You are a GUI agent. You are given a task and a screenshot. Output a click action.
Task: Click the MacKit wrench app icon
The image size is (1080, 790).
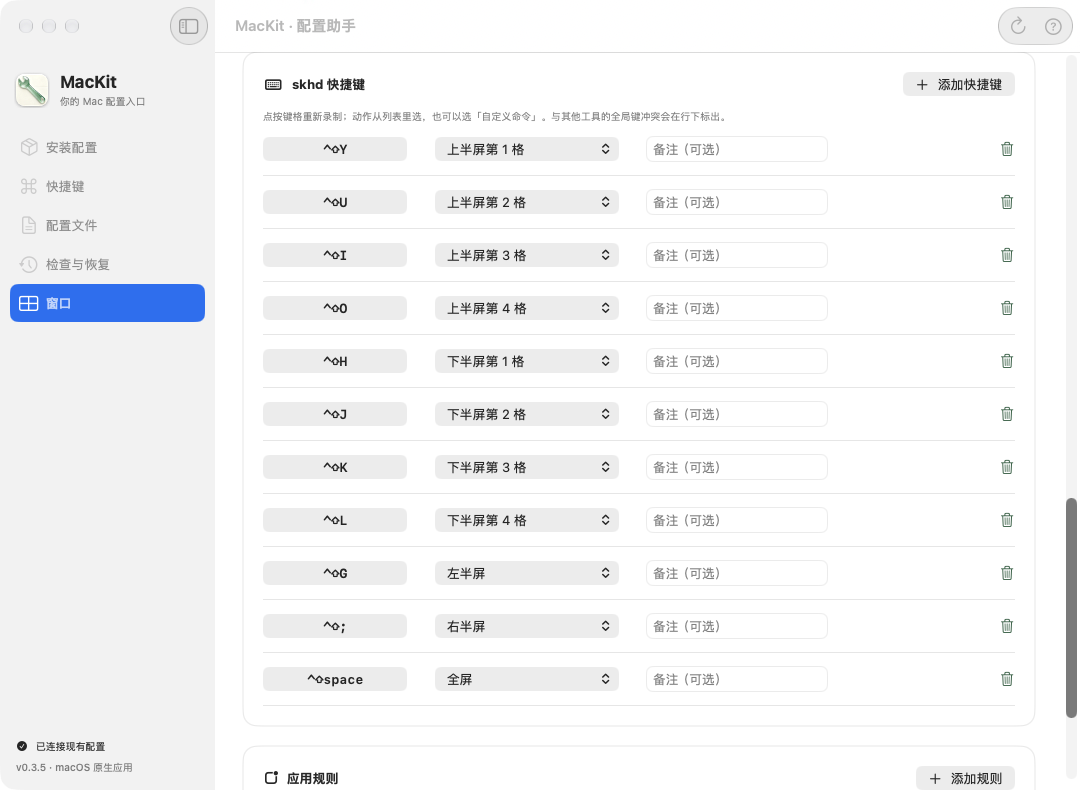[32, 90]
